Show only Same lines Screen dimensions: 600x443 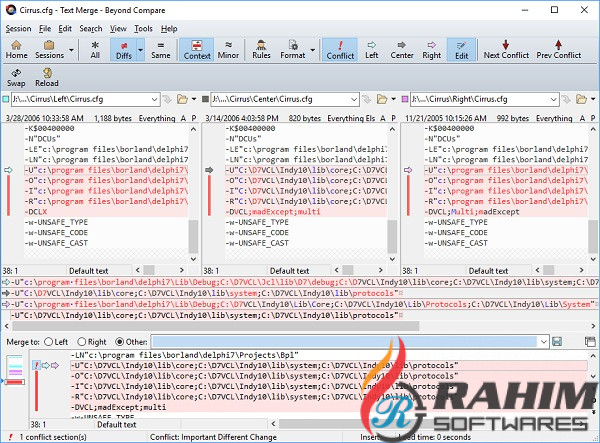[x=160, y=50]
